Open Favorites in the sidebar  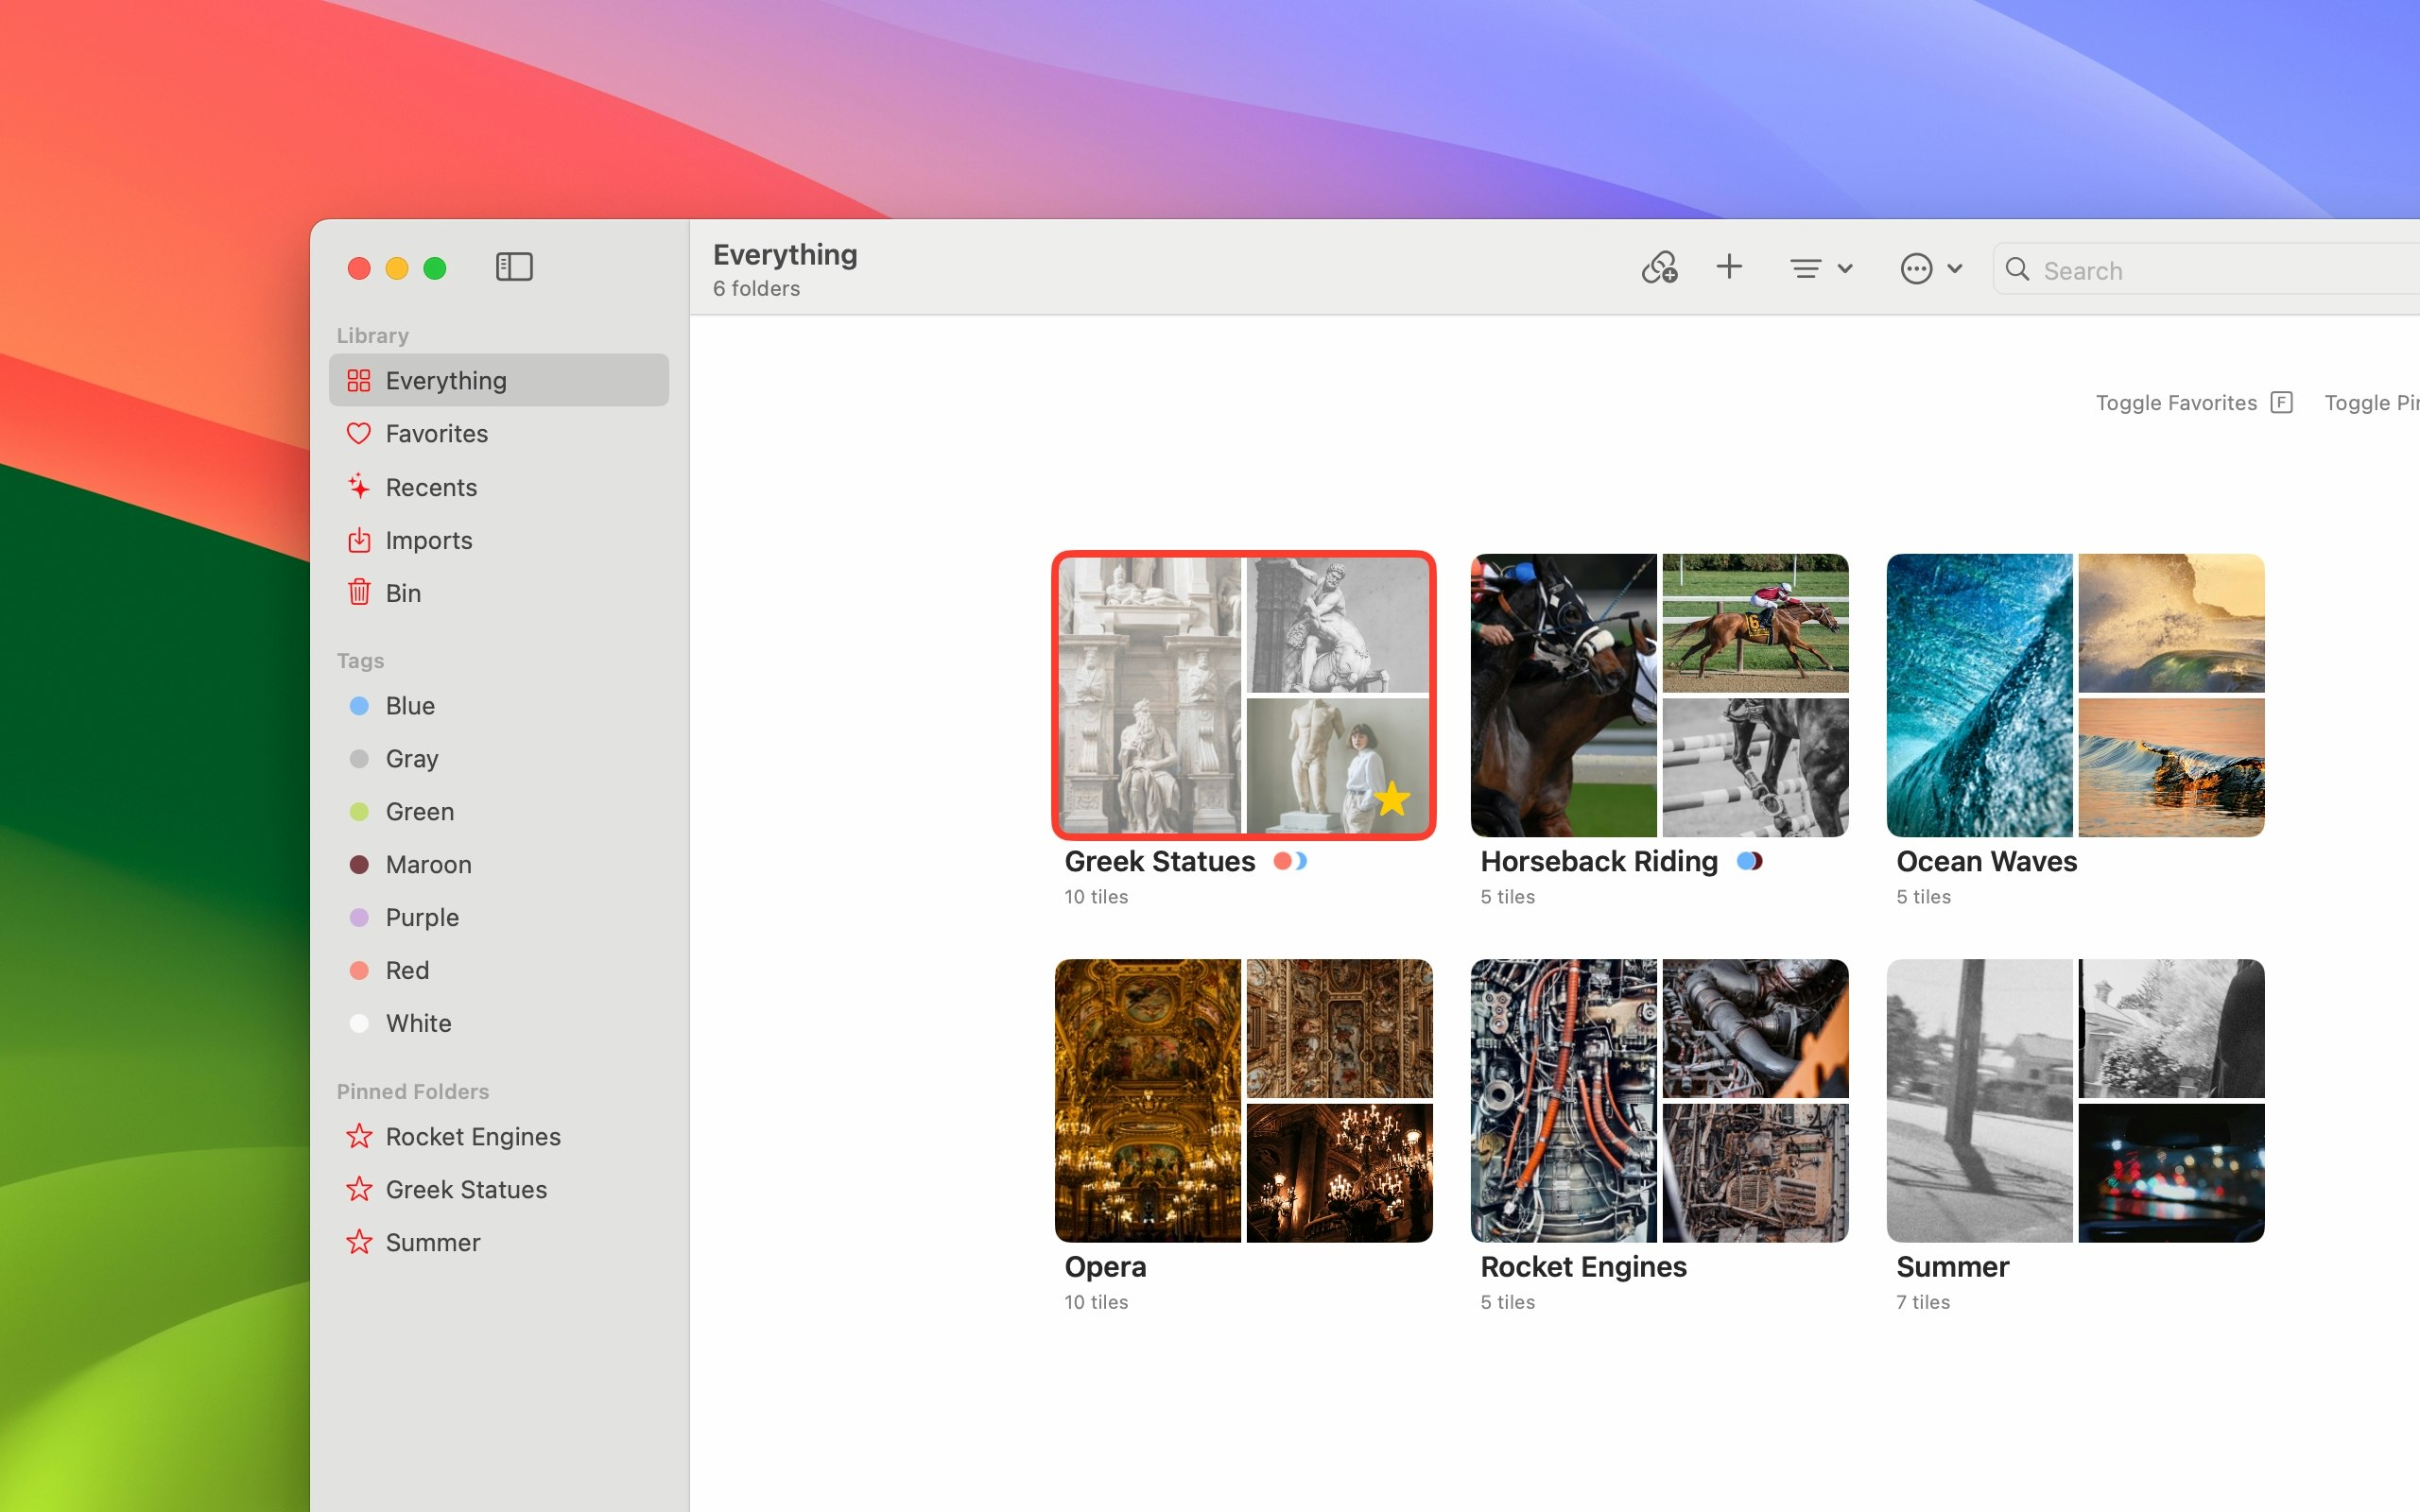coord(499,433)
